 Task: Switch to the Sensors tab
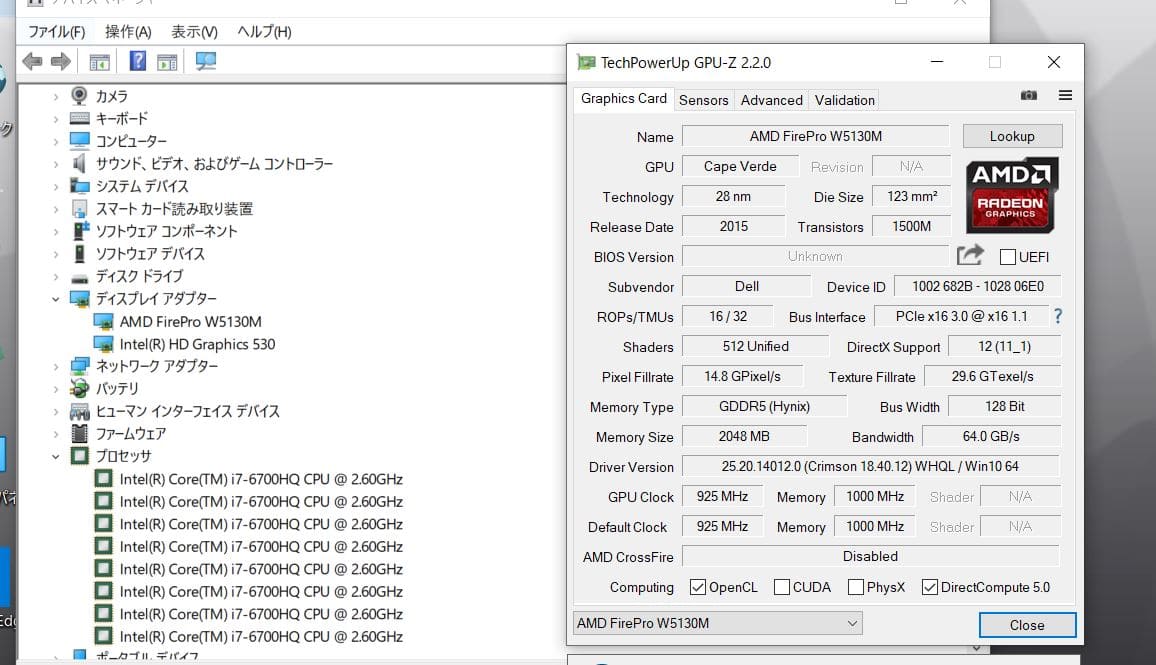(x=703, y=100)
